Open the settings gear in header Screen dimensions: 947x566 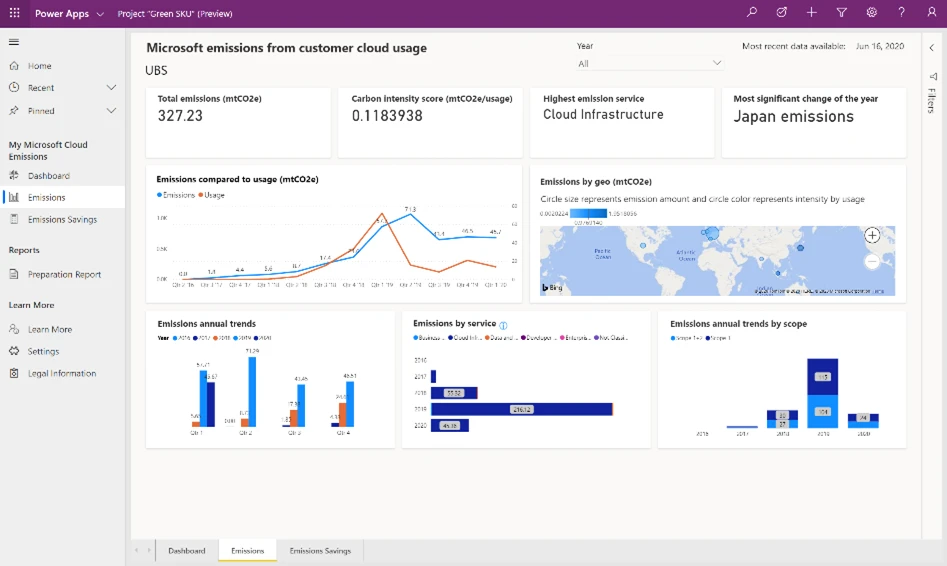click(872, 12)
